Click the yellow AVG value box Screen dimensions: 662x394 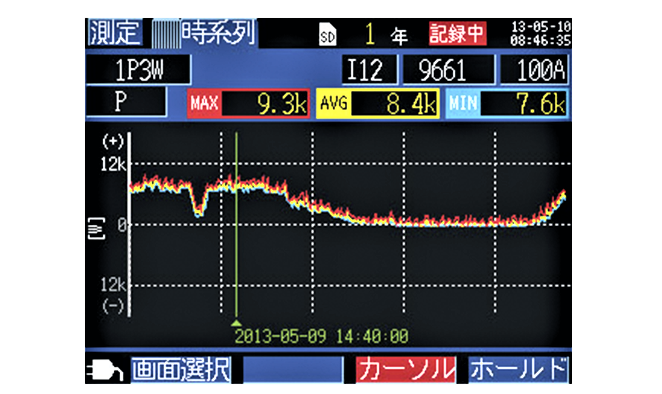(x=378, y=103)
